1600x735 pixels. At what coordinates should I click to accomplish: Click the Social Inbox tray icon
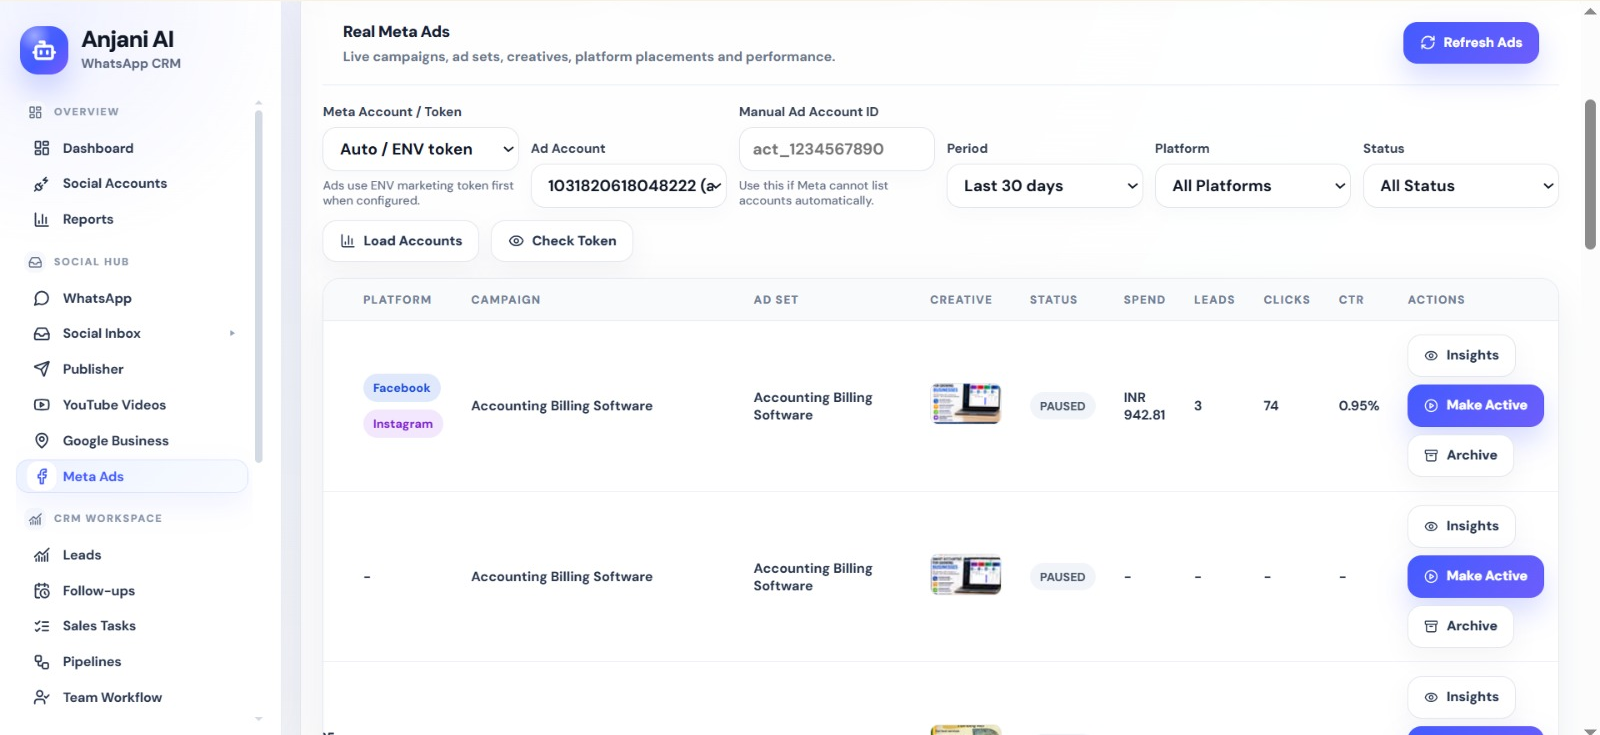click(41, 334)
